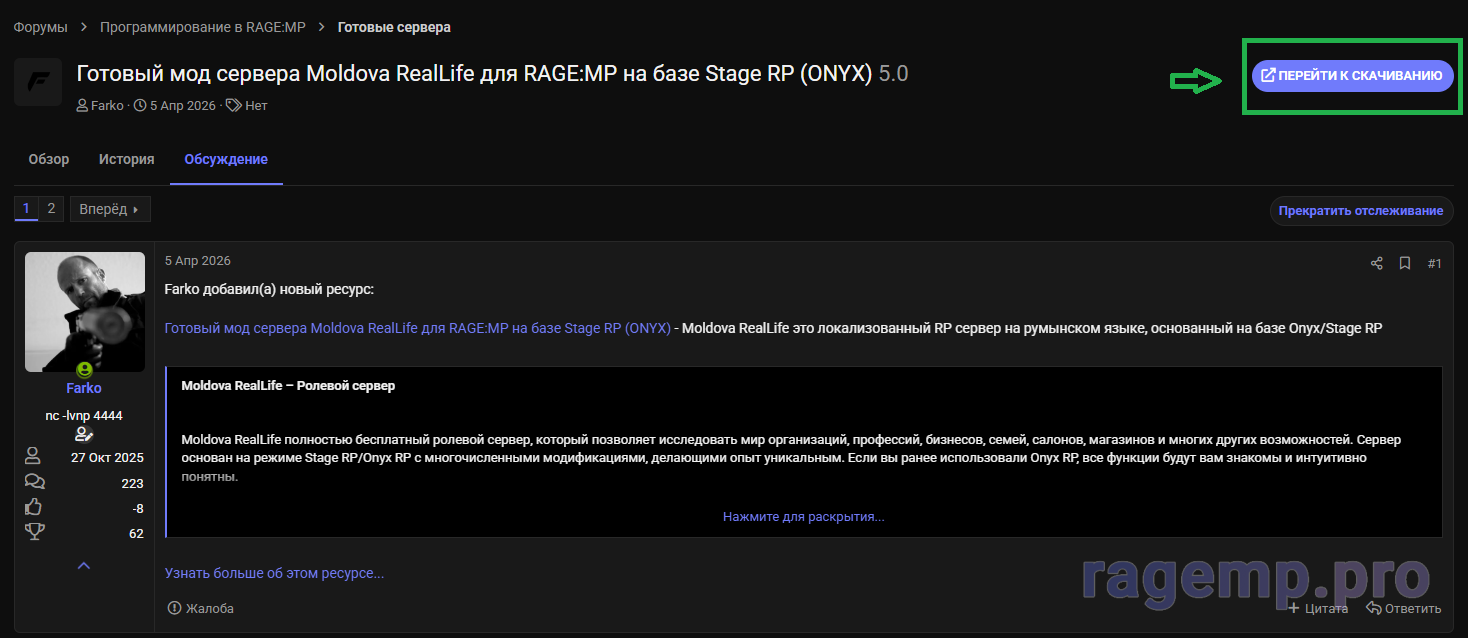This screenshot has height=638, width=1468.
Task: Click the trophy points icon in the user panel
Action: (34, 532)
